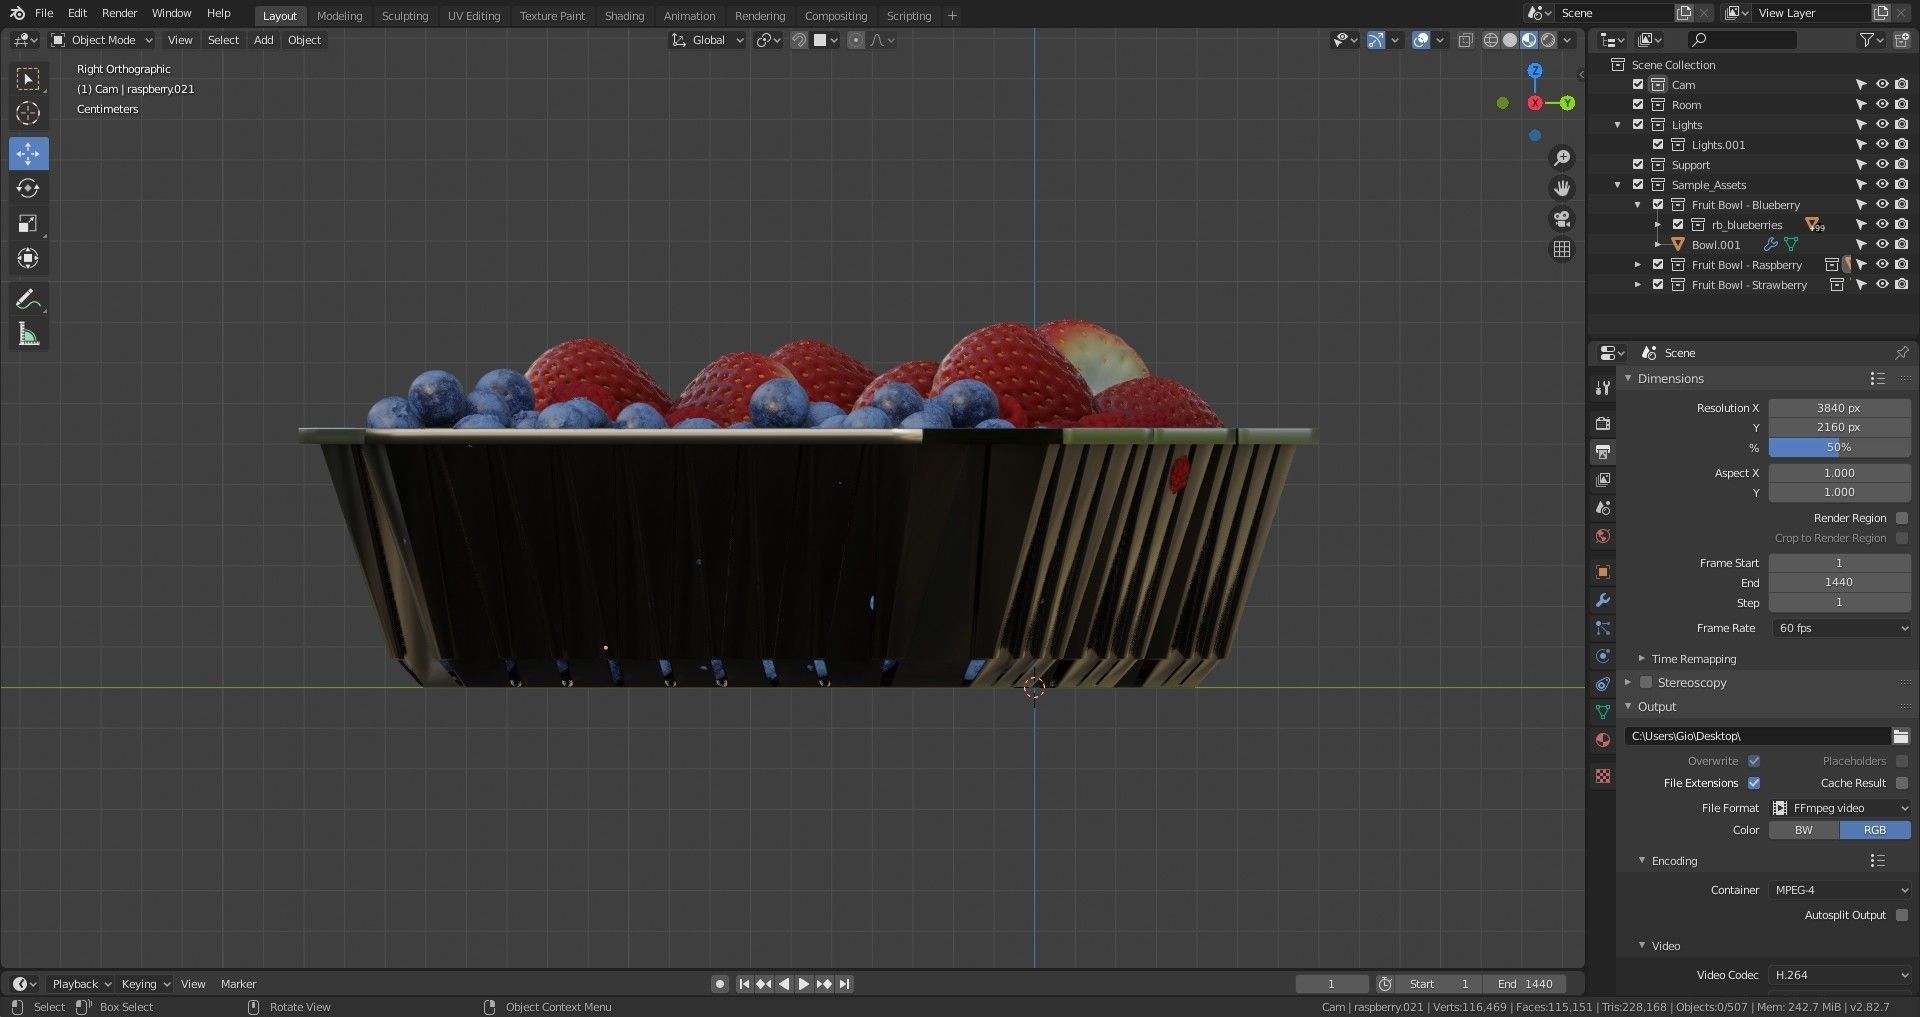Select the Measure tool
Image resolution: width=1920 pixels, height=1017 pixels.
28,335
